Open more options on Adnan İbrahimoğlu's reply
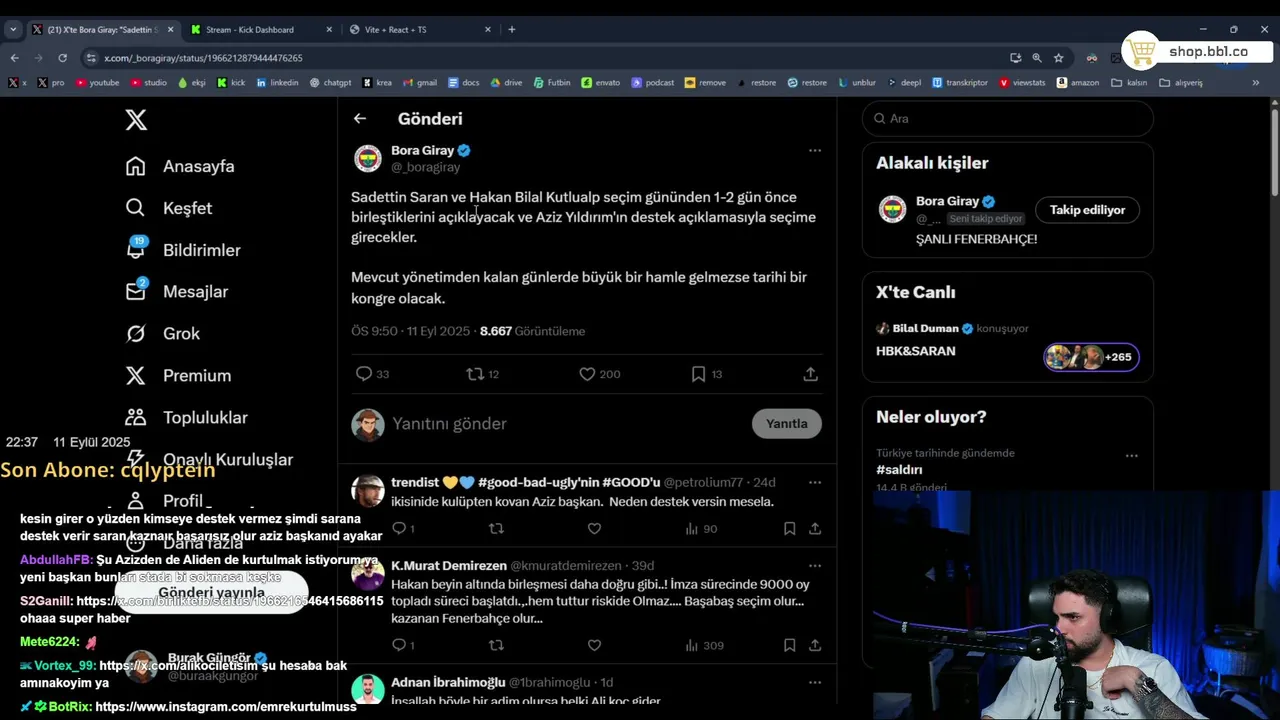 815,682
